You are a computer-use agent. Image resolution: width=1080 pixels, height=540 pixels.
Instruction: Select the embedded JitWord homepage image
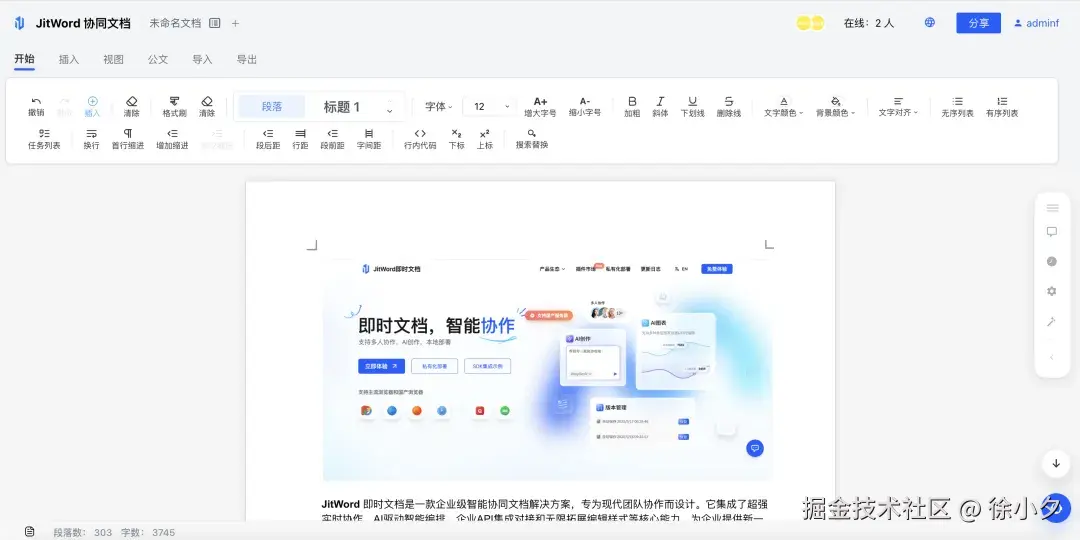[547, 370]
